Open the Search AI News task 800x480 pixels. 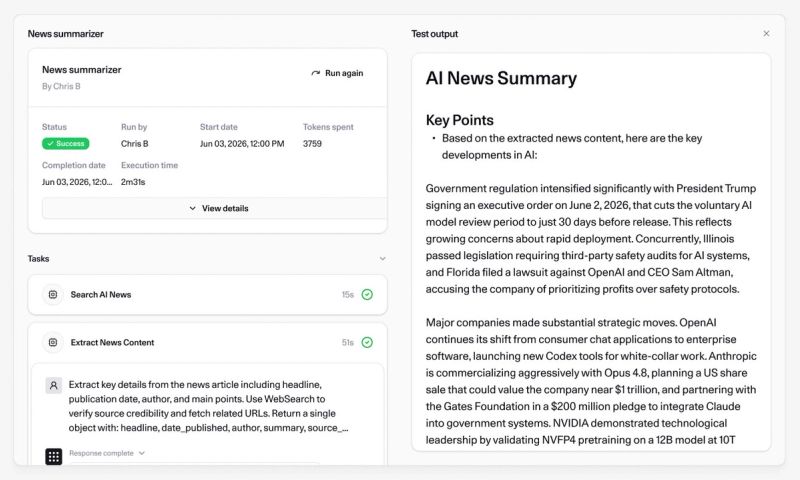(x=207, y=294)
